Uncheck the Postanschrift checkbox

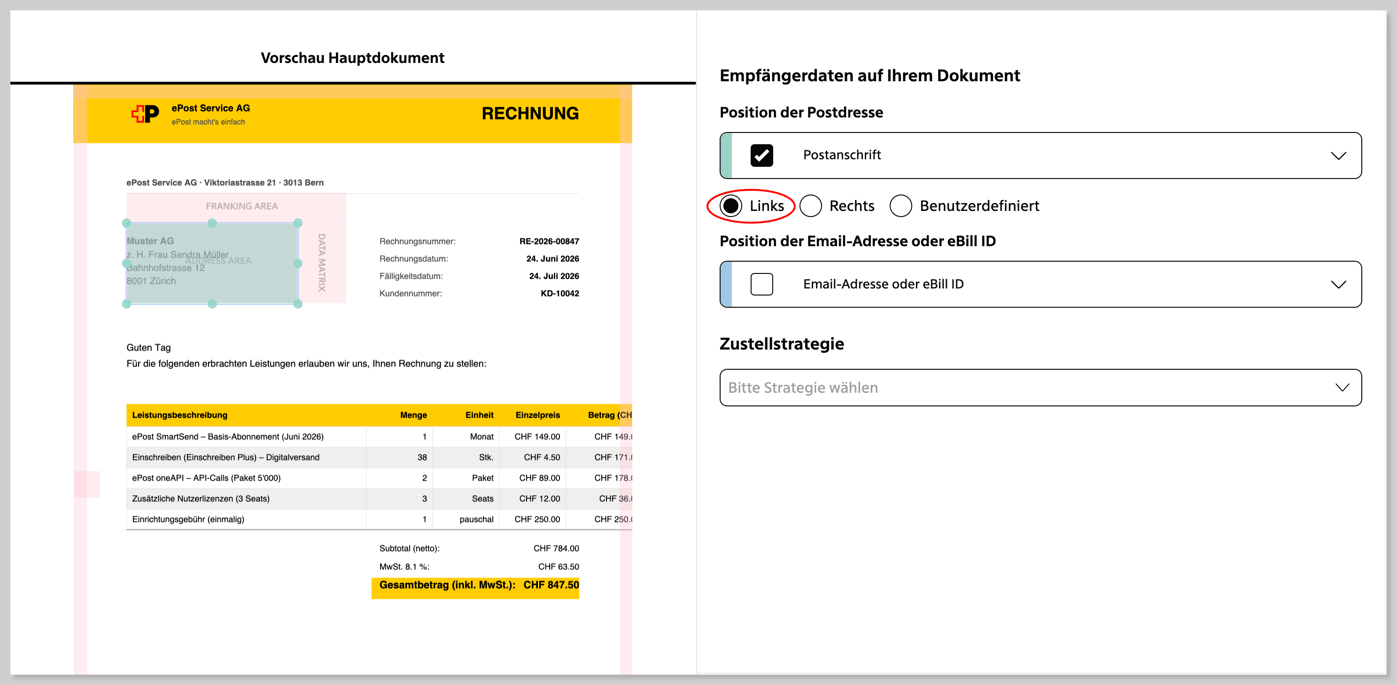point(762,155)
